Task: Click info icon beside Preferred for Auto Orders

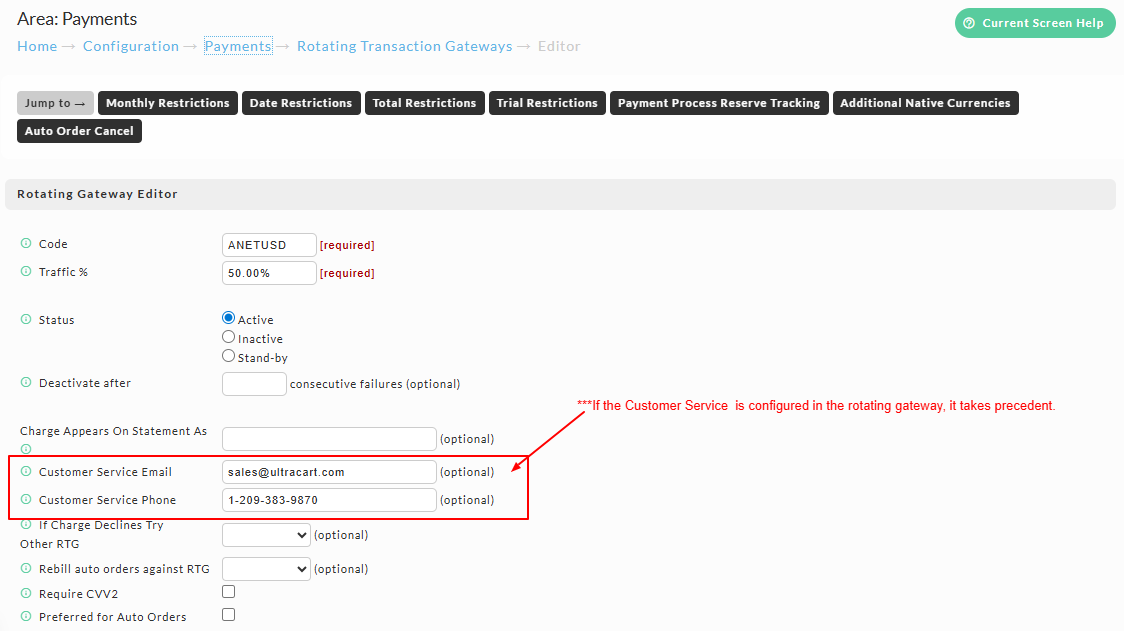Action: [x=26, y=616]
